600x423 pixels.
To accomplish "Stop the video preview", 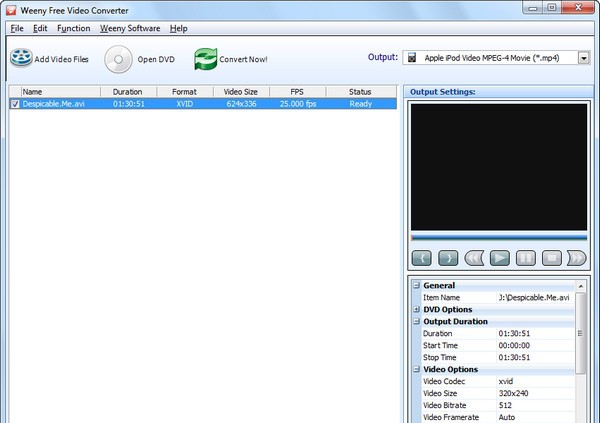I will coord(551,258).
